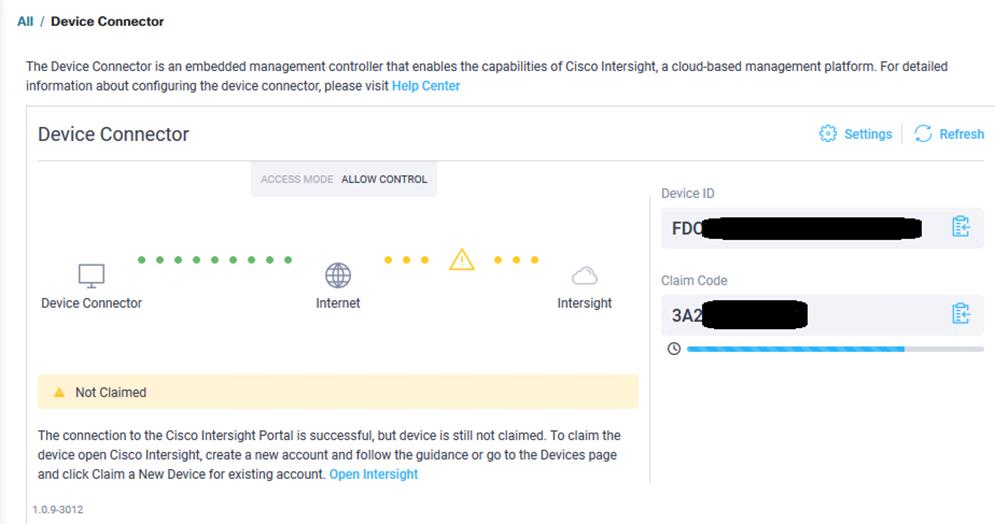This screenshot has width=995, height=524.
Task: Click the Refresh text link
Action: pos(961,134)
